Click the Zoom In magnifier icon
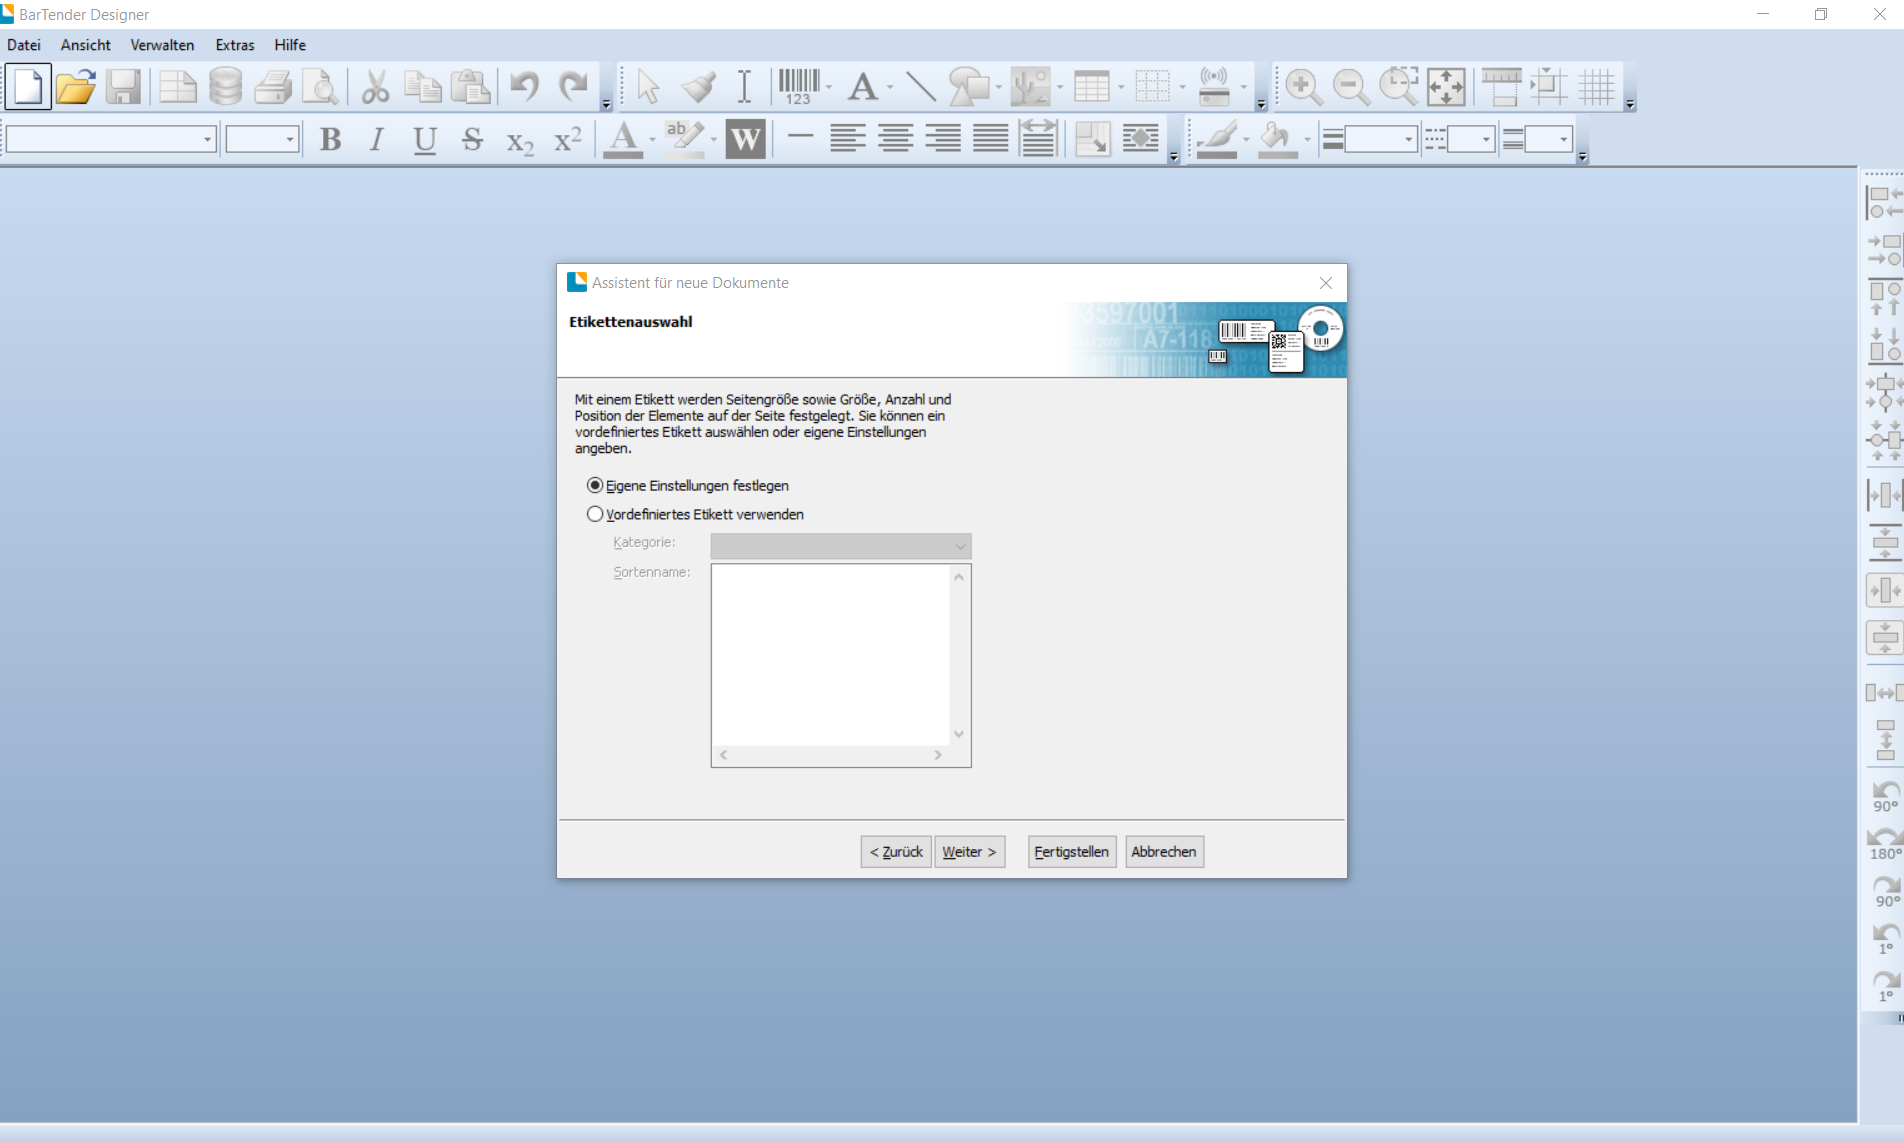The width and height of the screenshot is (1904, 1142). pyautogui.click(x=1303, y=87)
